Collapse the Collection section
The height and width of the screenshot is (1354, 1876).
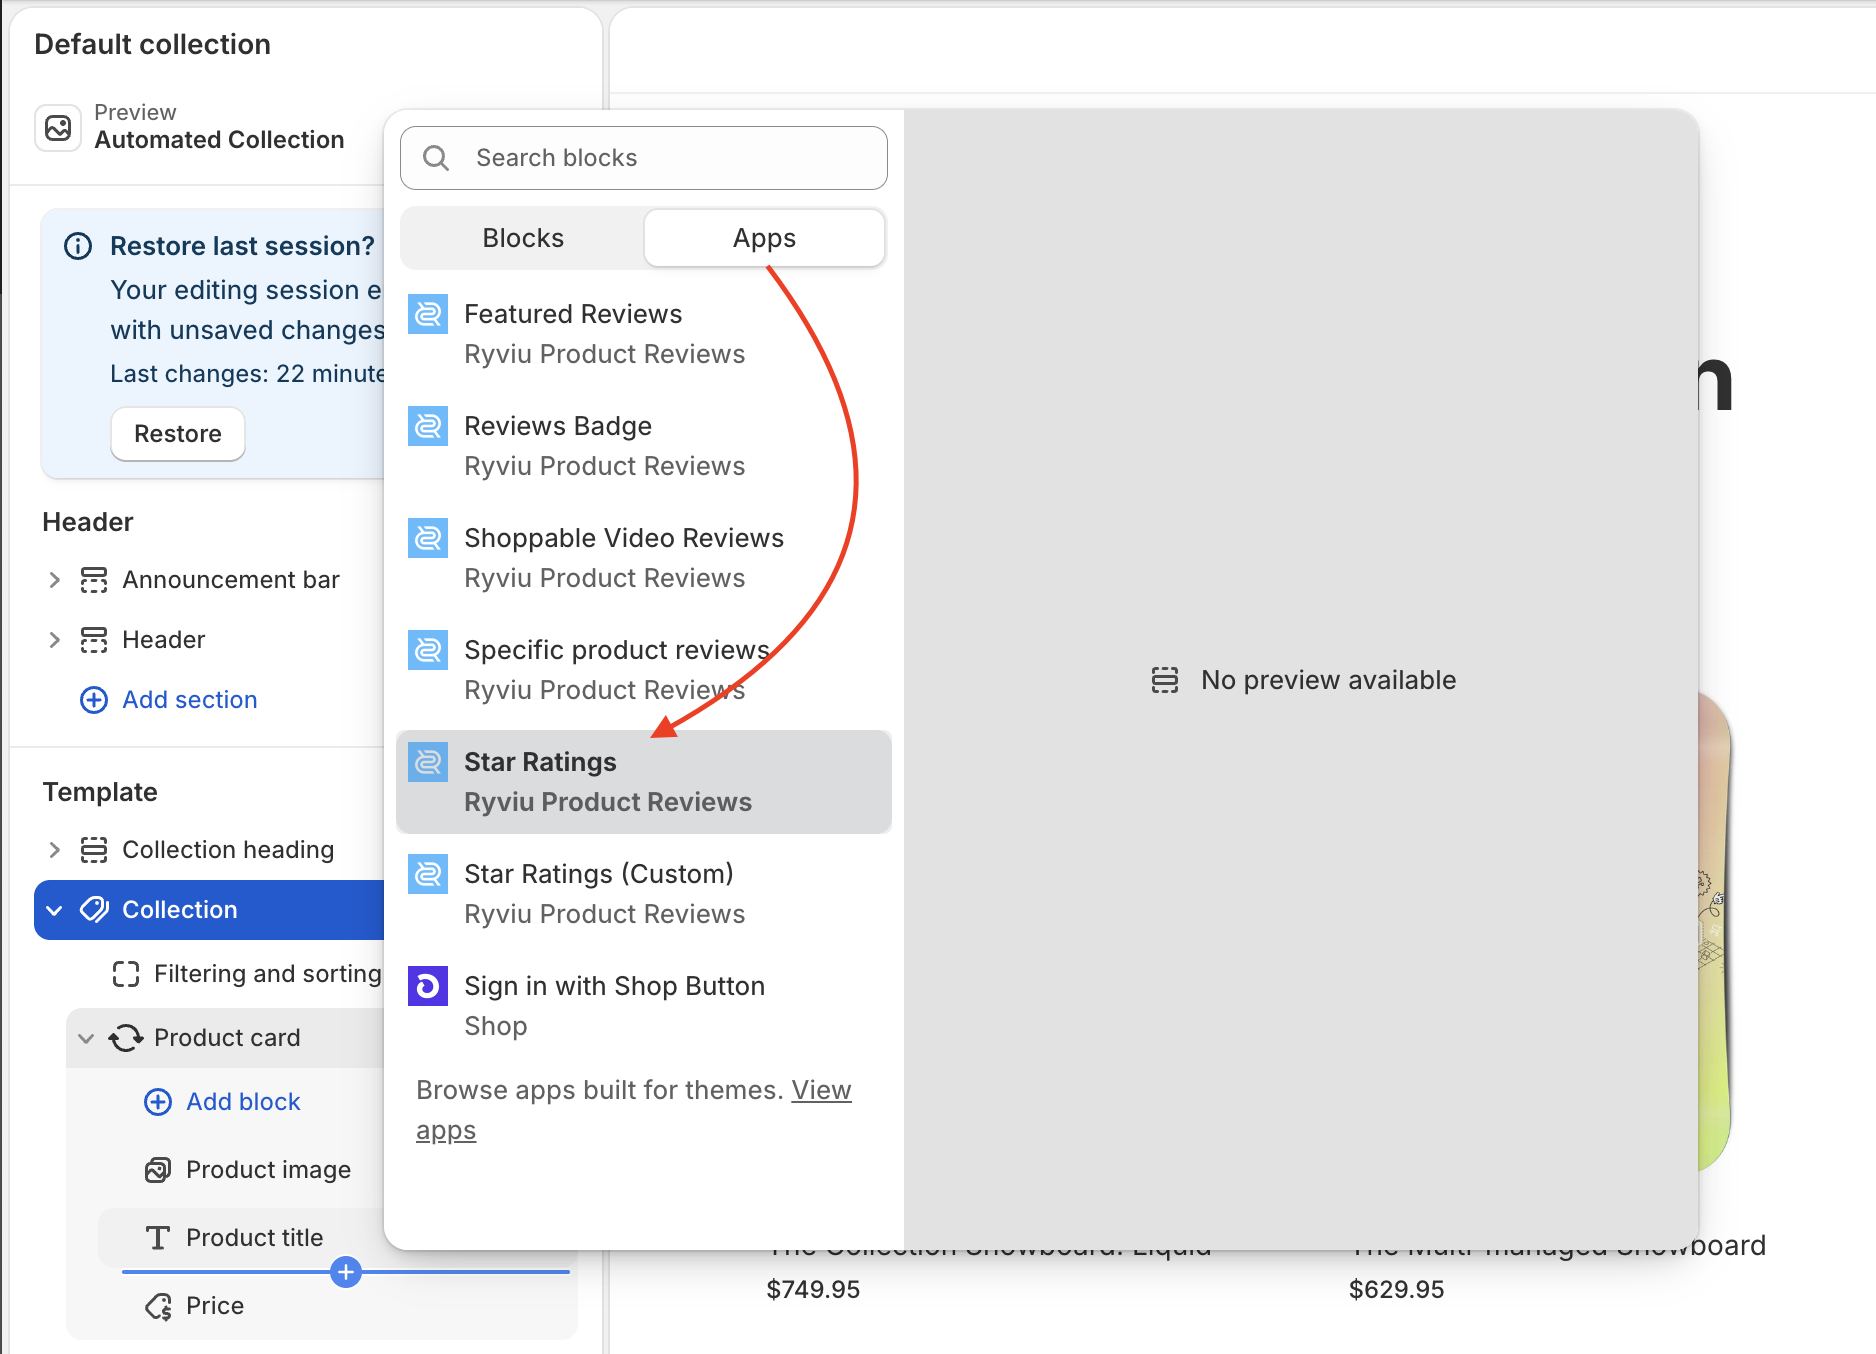tap(55, 910)
